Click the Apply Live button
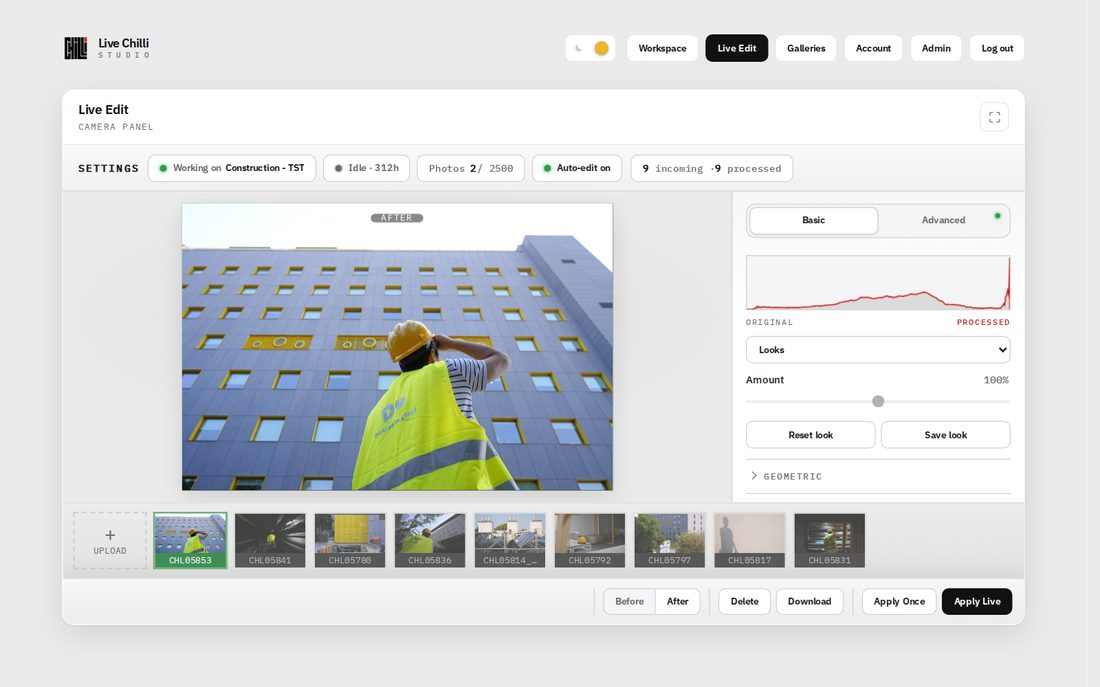Screen dimensions: 1100x687 (x=977, y=601)
